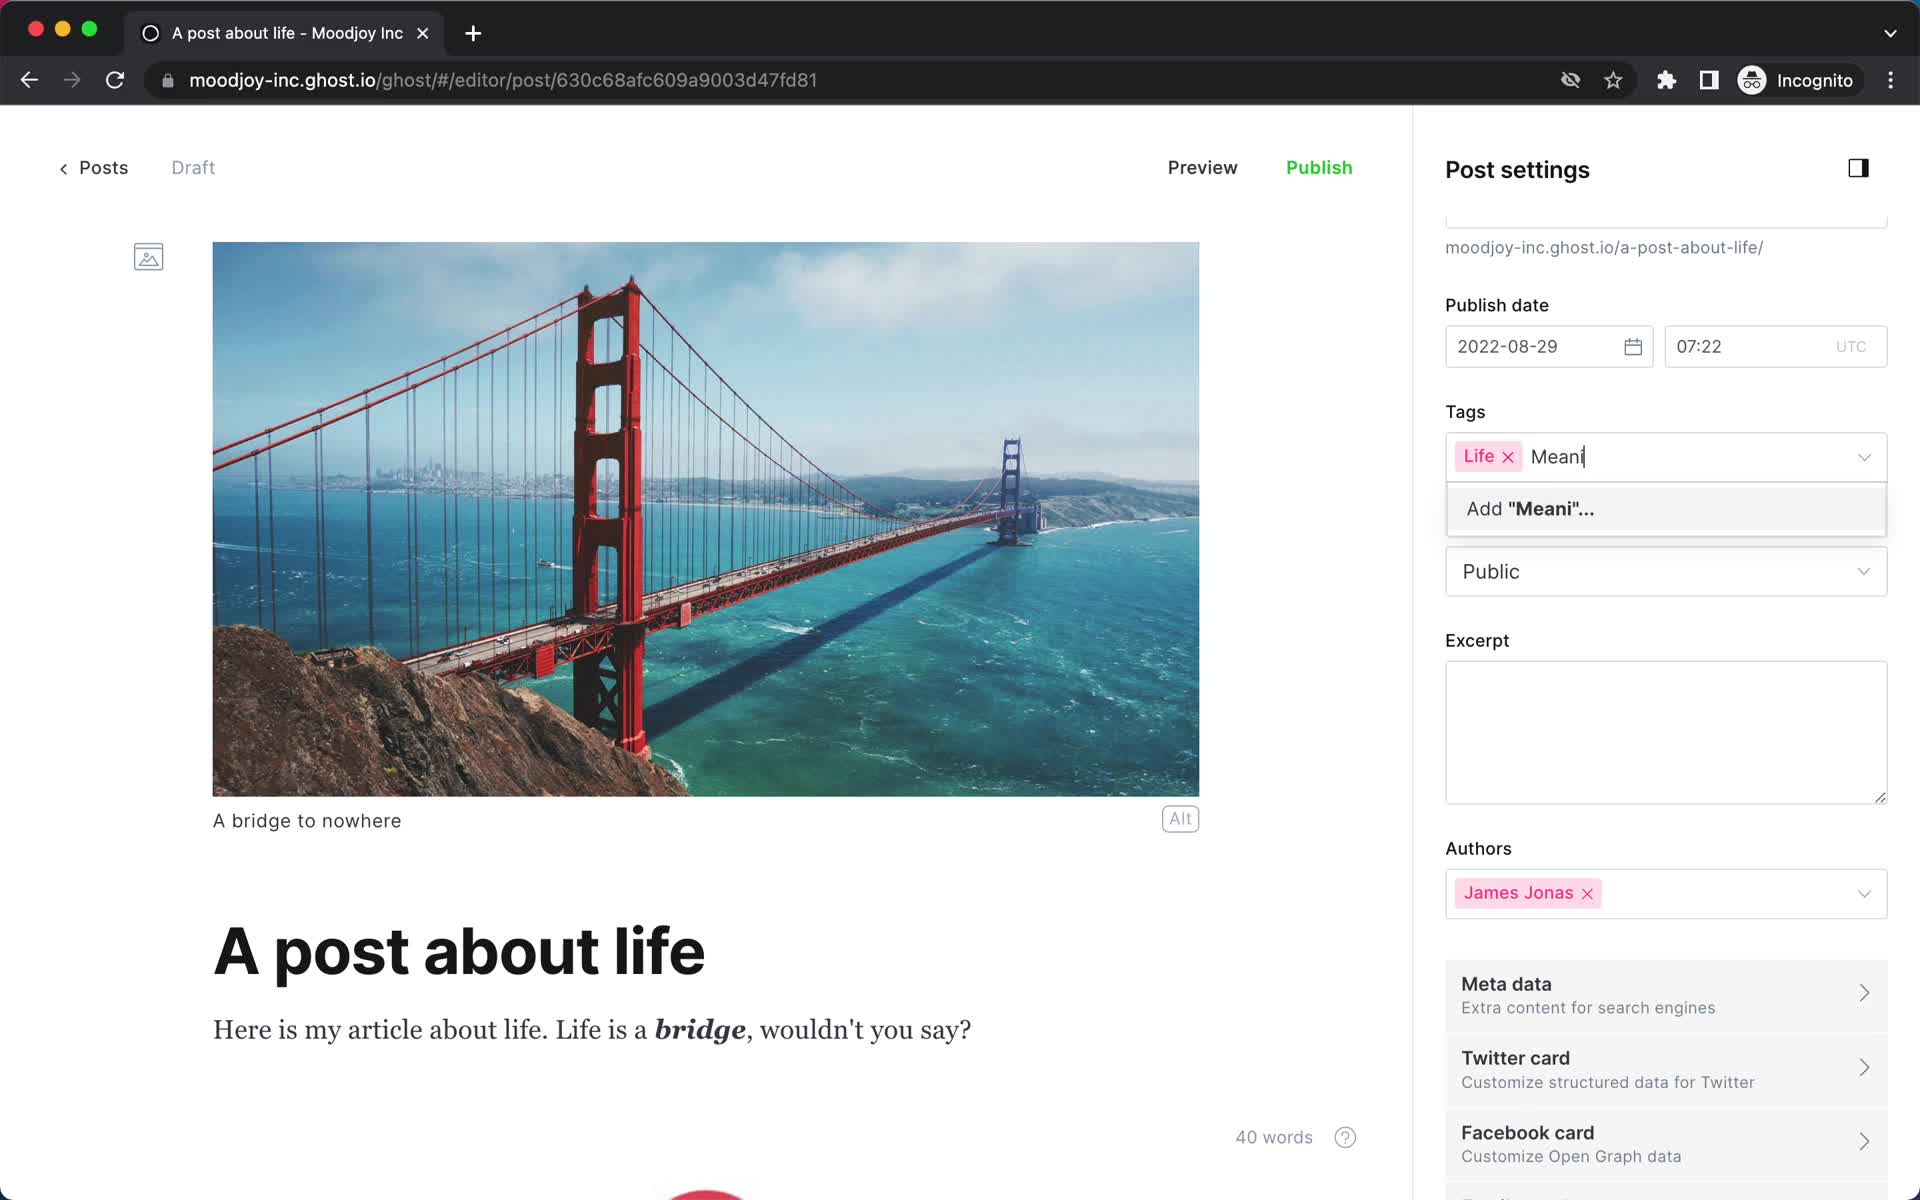Screen dimensions: 1920x1200
Task: Open the Public audience dropdown
Action: (x=1664, y=571)
